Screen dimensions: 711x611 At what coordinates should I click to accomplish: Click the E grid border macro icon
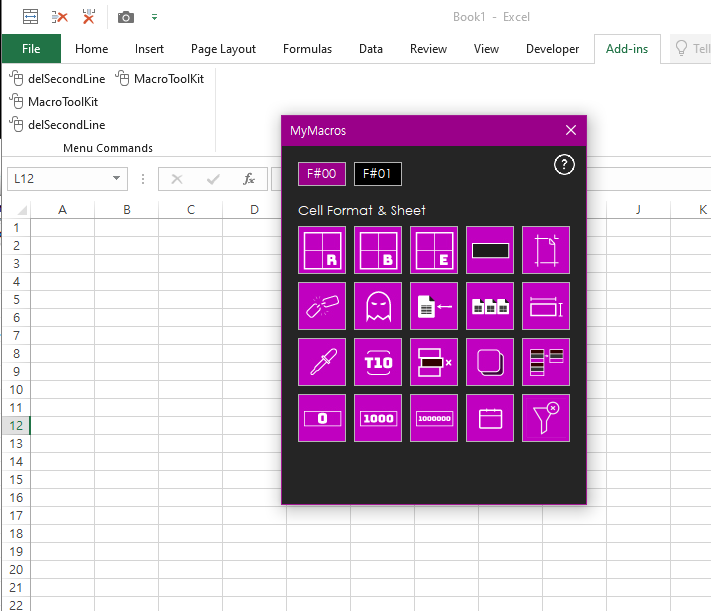click(434, 250)
